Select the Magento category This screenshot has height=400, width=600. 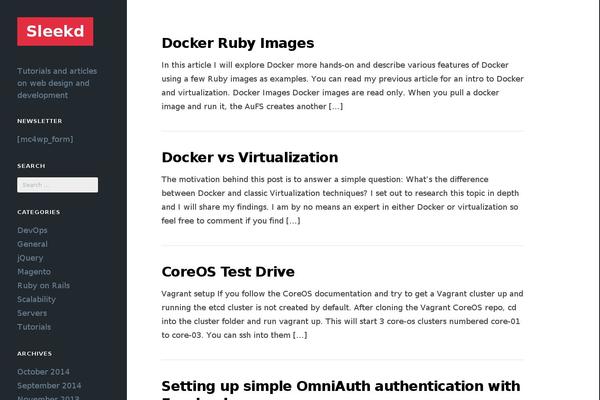(34, 272)
